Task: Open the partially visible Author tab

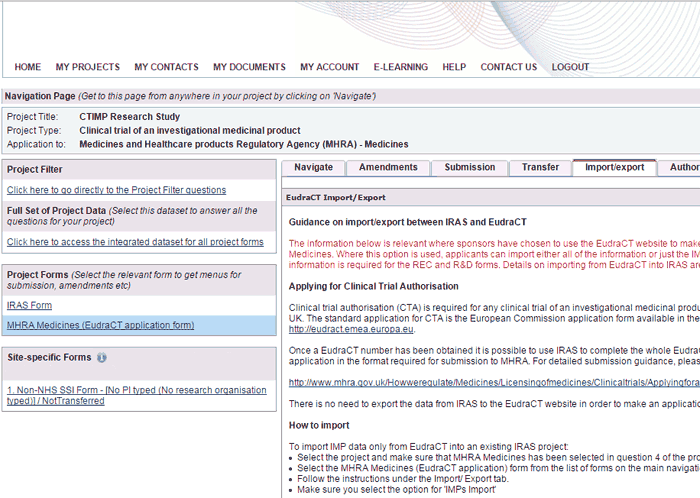Action: point(679,167)
